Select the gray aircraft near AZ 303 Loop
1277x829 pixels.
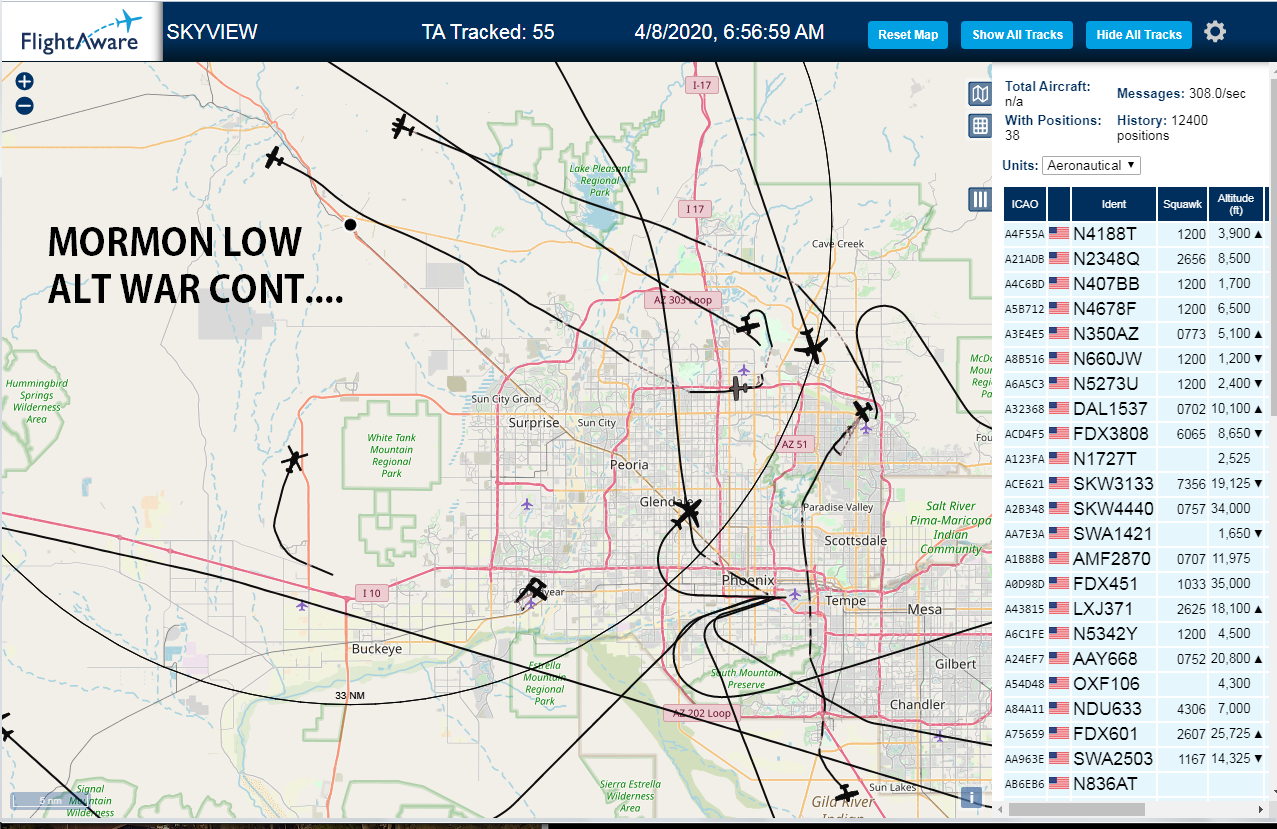(x=740, y=387)
